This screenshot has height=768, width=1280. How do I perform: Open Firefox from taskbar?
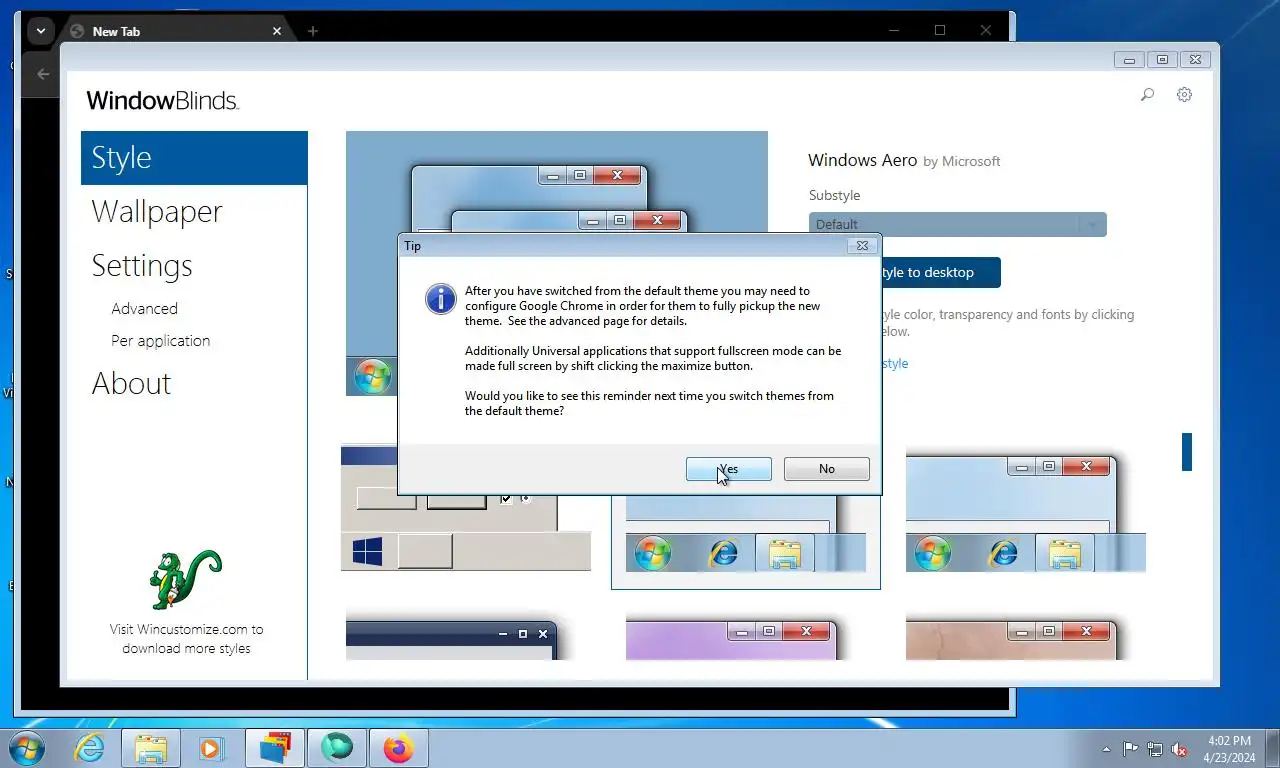[x=399, y=748]
